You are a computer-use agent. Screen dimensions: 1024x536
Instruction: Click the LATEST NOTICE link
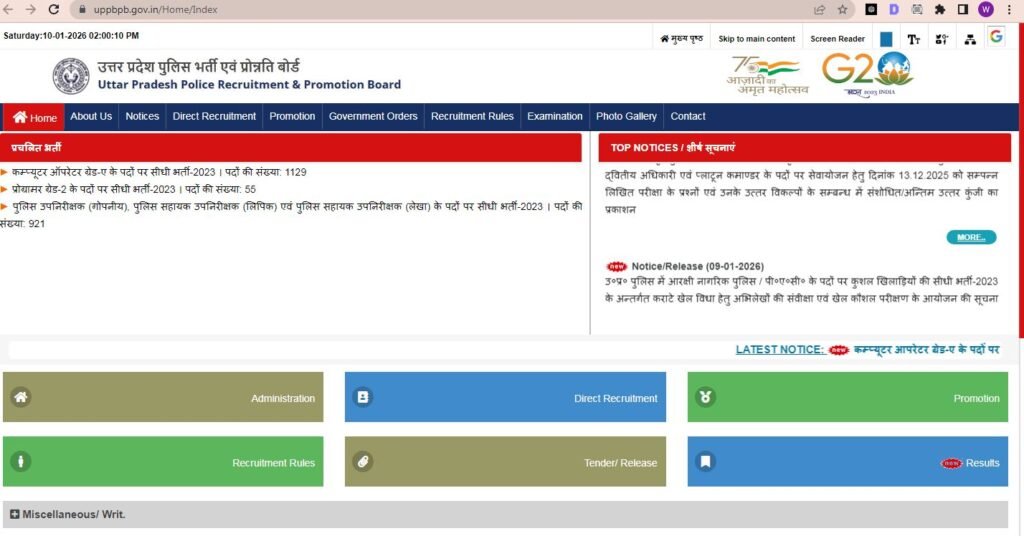pyautogui.click(x=779, y=349)
